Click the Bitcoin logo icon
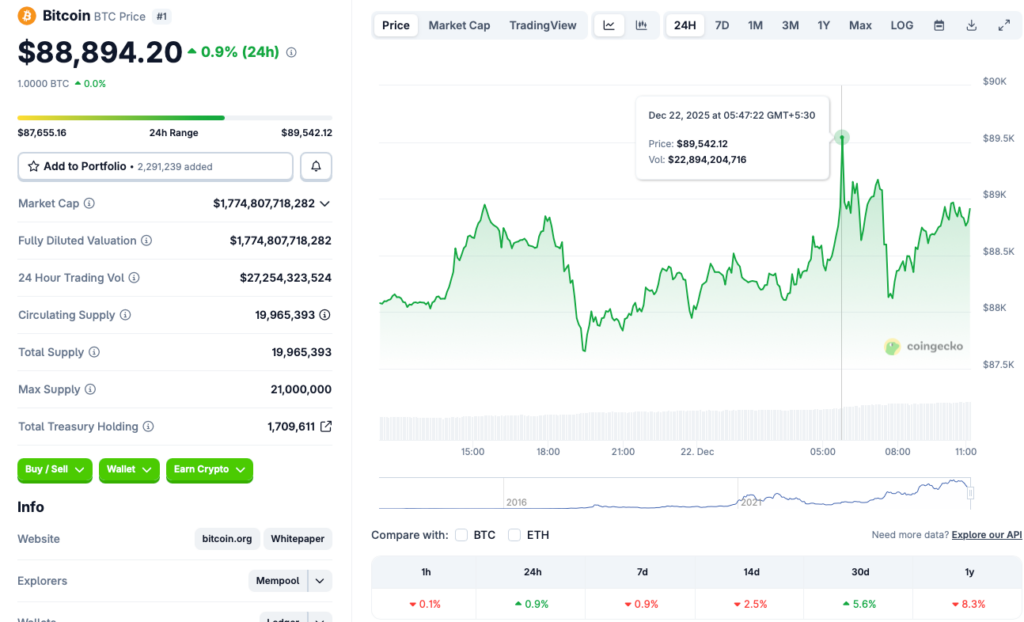 coord(26,16)
